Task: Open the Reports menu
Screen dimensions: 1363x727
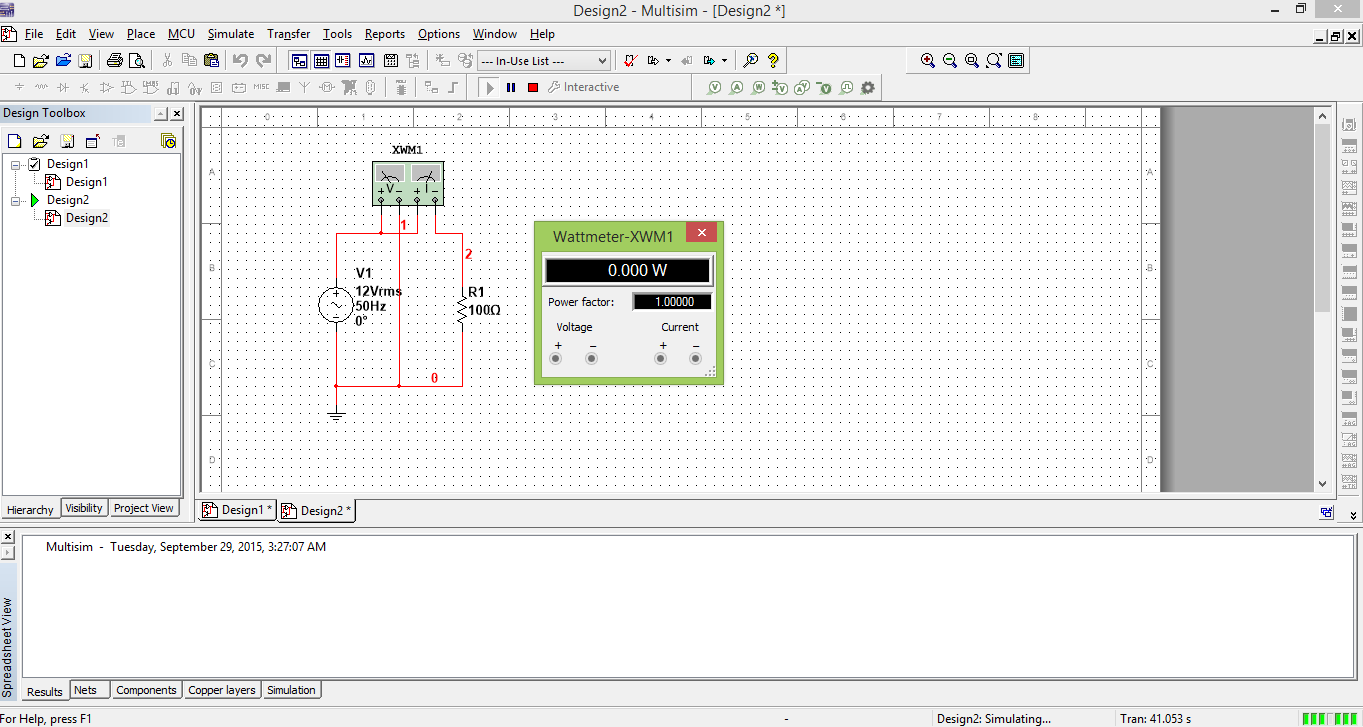Action: point(385,34)
